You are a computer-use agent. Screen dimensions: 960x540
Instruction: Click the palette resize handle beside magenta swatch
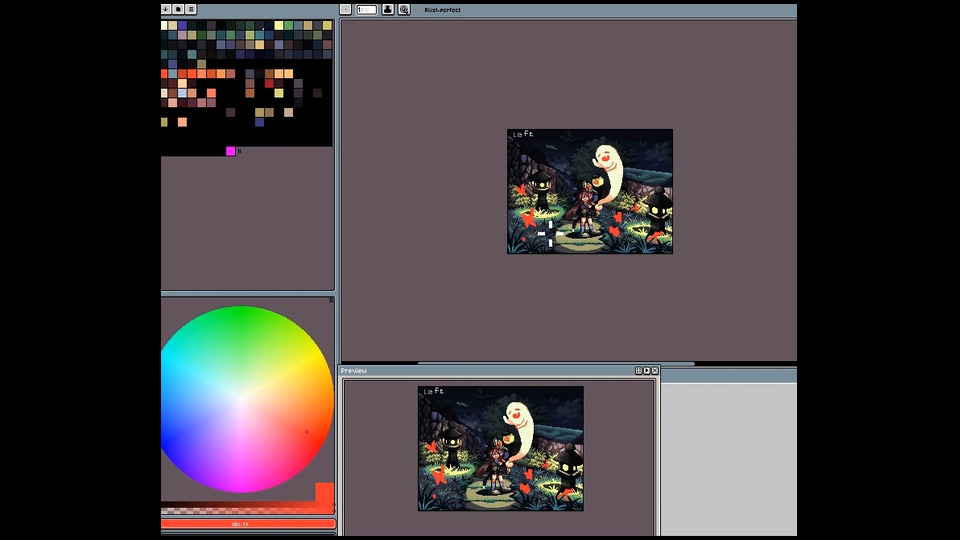click(x=239, y=151)
